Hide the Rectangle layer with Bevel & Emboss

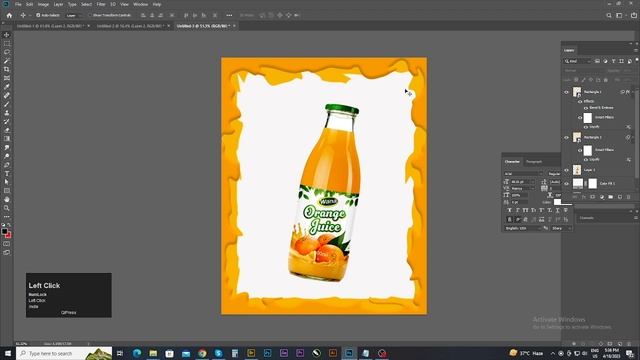point(566,92)
